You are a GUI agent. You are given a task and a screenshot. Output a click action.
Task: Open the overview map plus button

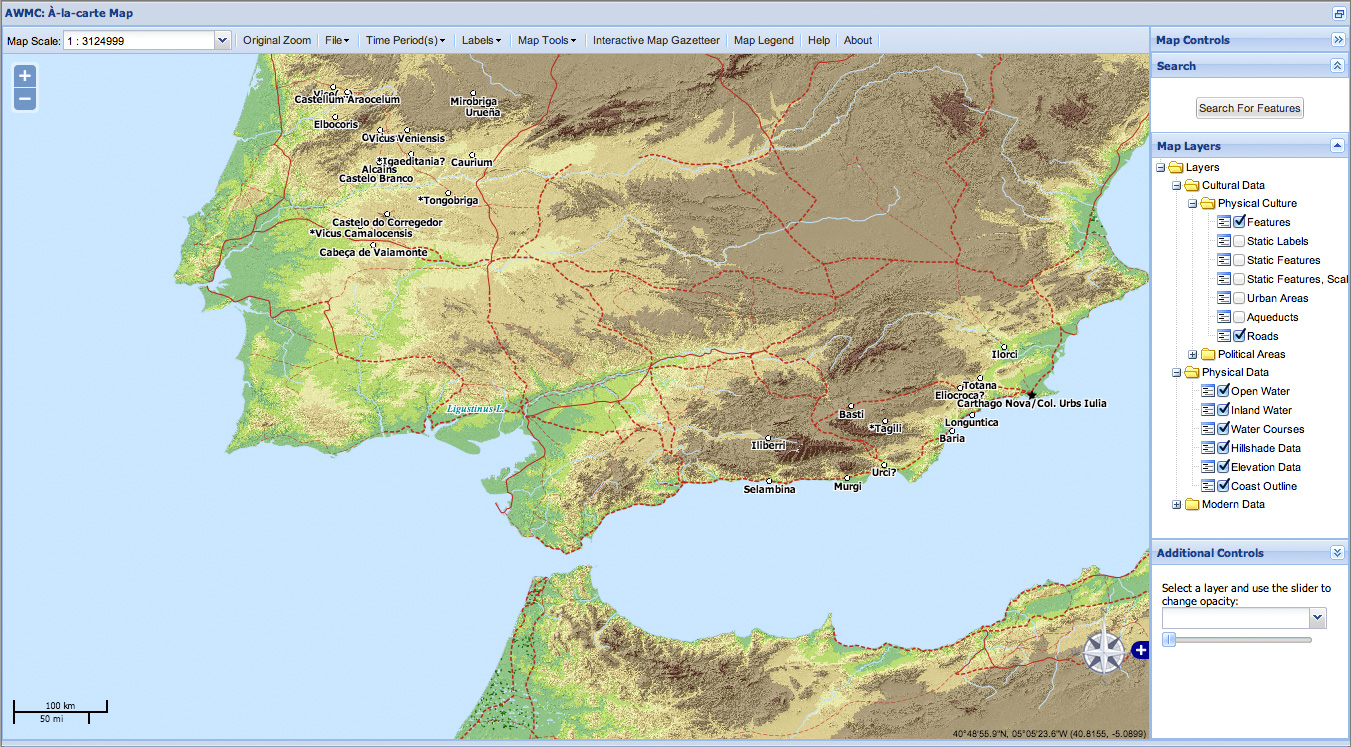1140,651
